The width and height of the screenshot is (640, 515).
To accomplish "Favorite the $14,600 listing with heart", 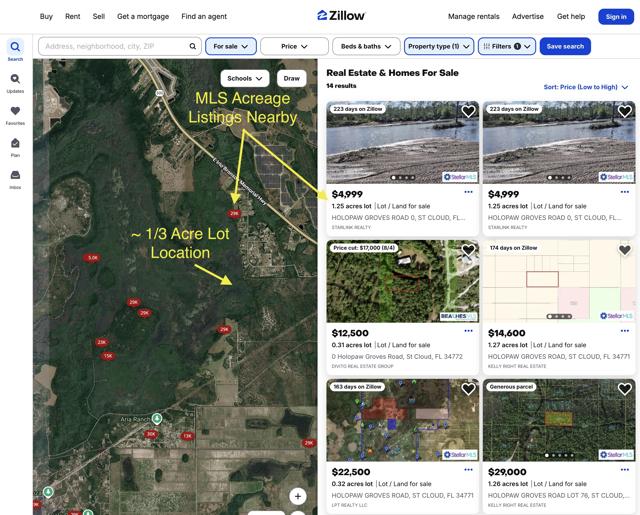I will tap(624, 250).
